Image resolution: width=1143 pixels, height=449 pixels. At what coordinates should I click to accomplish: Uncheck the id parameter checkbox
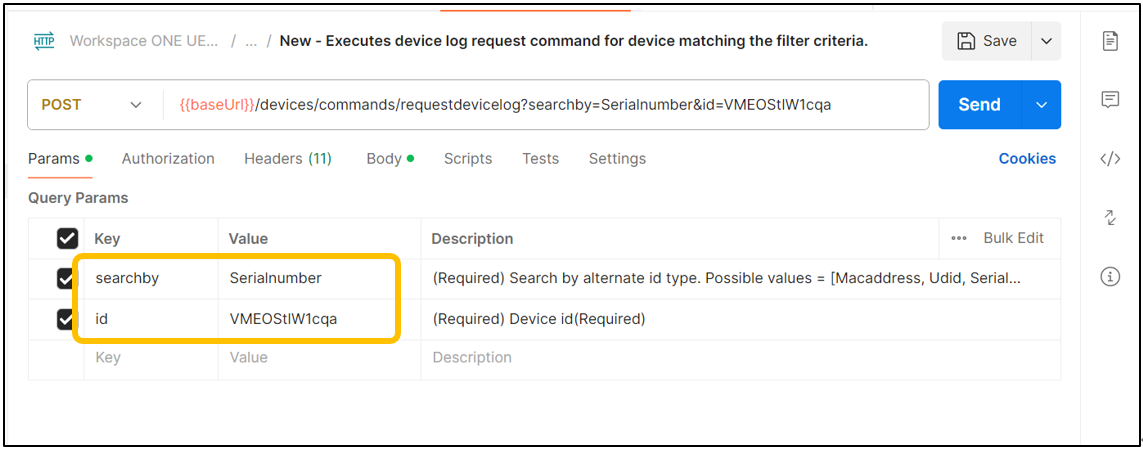pos(66,319)
